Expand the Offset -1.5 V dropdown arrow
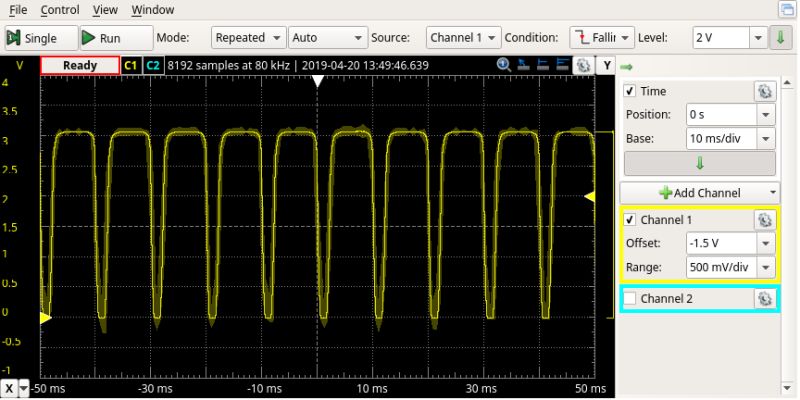800x400 pixels. (x=766, y=243)
